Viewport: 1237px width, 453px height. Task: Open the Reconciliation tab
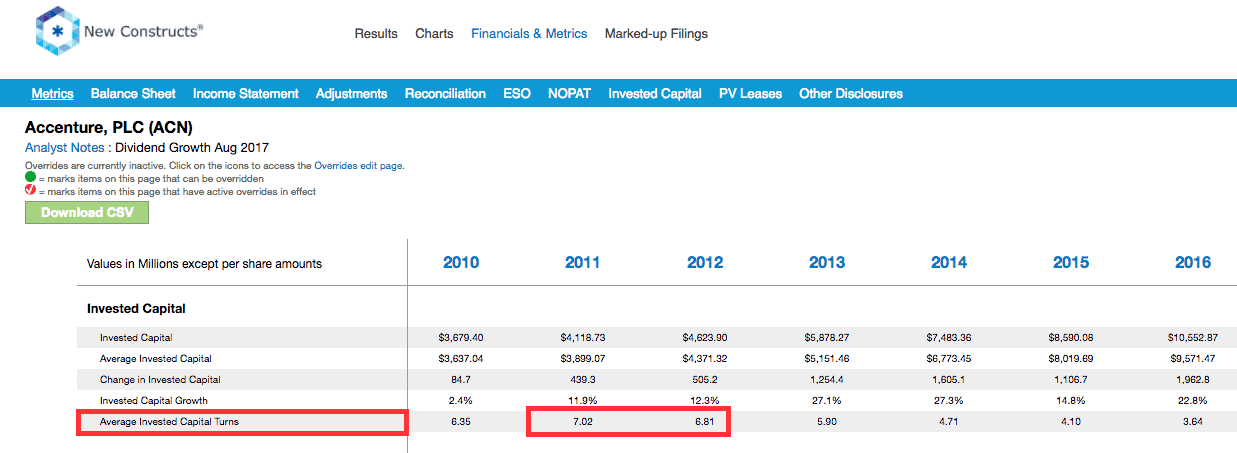[445, 93]
